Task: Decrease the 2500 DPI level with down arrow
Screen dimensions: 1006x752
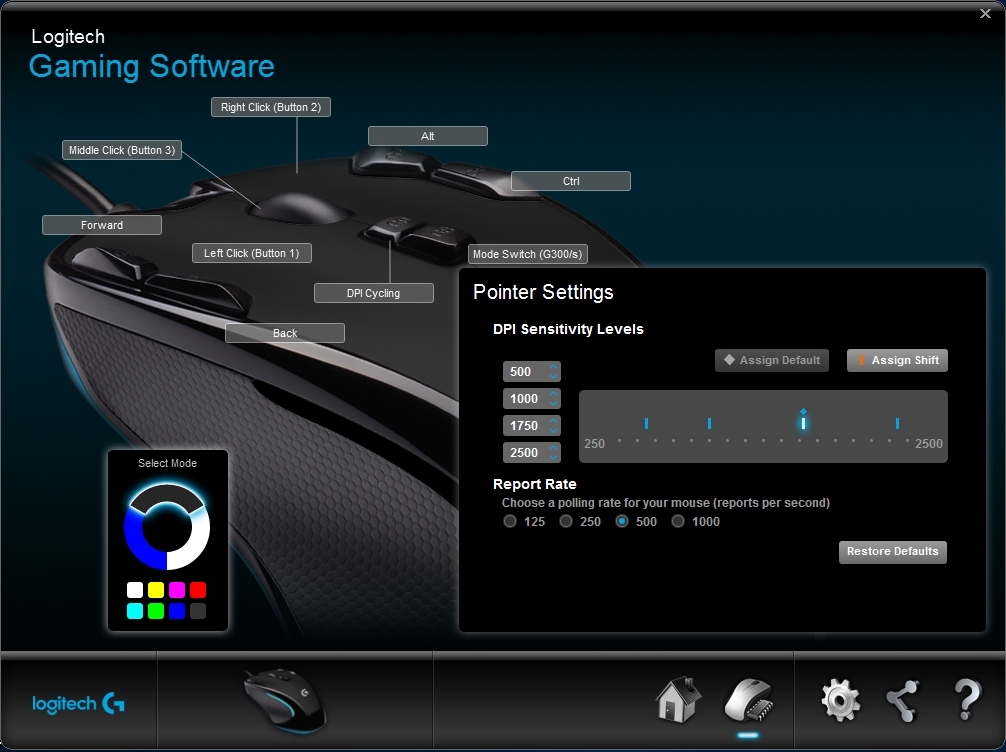Action: click(x=553, y=457)
